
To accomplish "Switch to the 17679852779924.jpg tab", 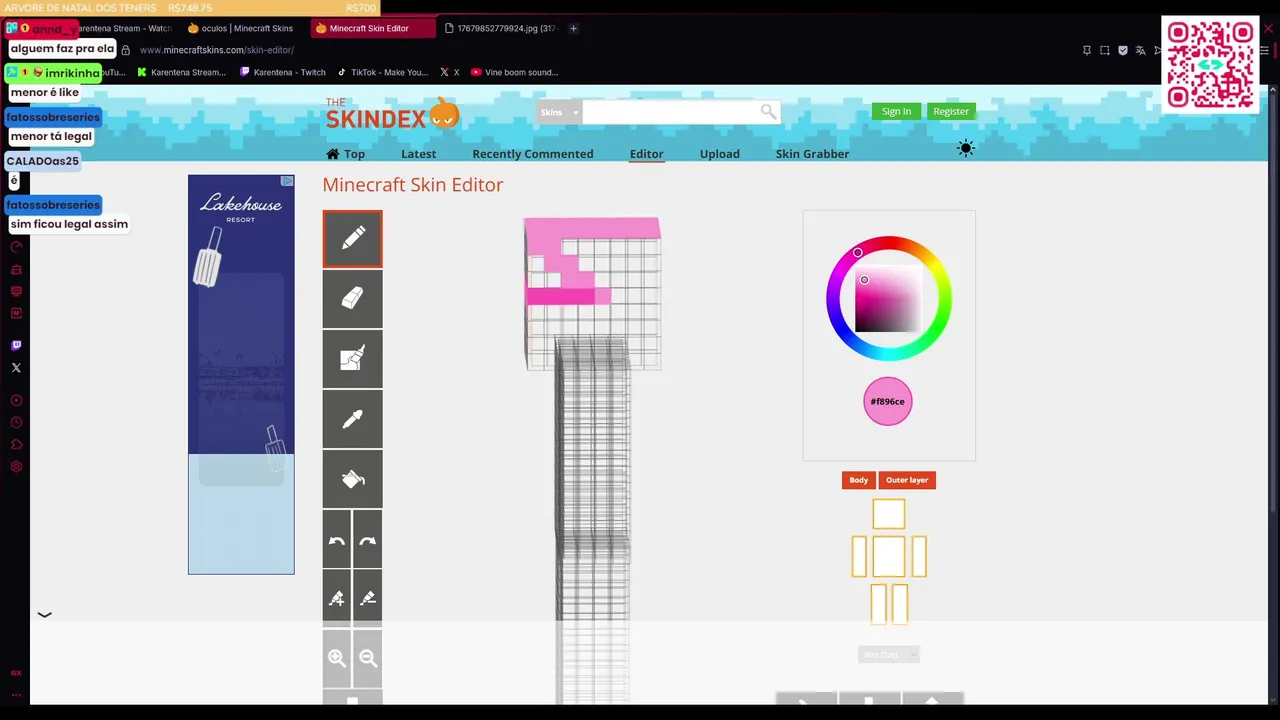I will (x=502, y=28).
